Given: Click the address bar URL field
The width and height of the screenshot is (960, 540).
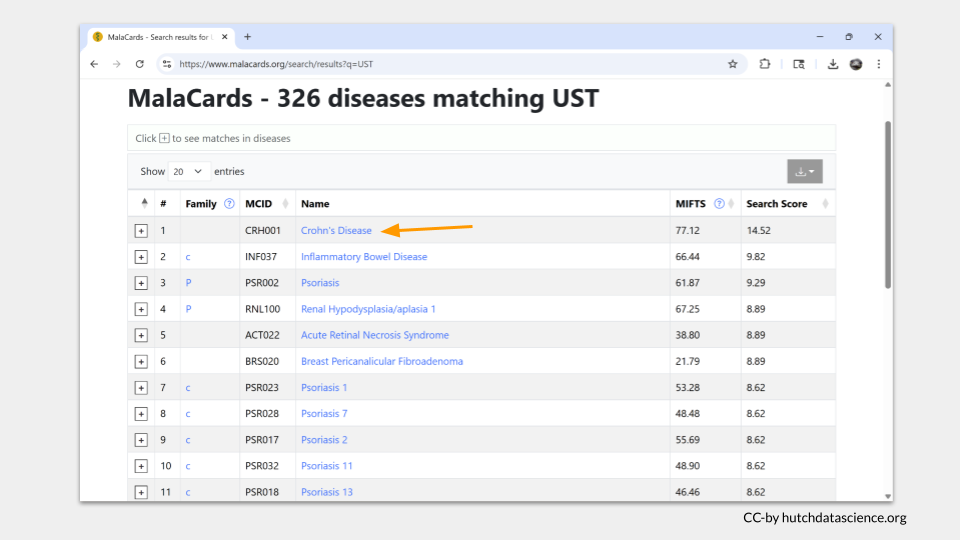Looking at the screenshot, I should 450,64.
